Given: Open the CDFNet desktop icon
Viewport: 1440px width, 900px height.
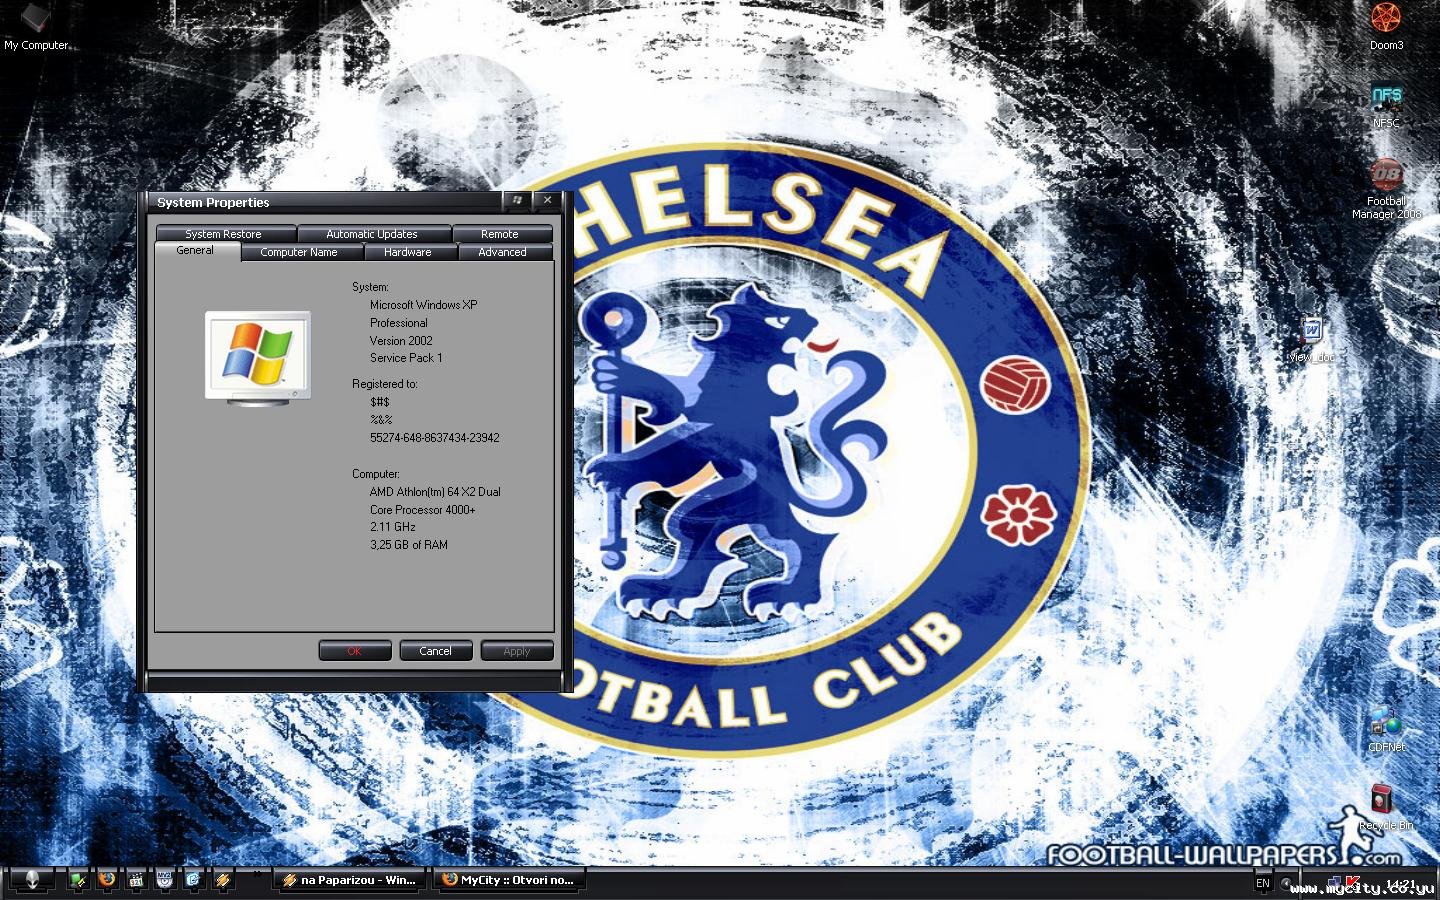Looking at the screenshot, I should pyautogui.click(x=1386, y=729).
